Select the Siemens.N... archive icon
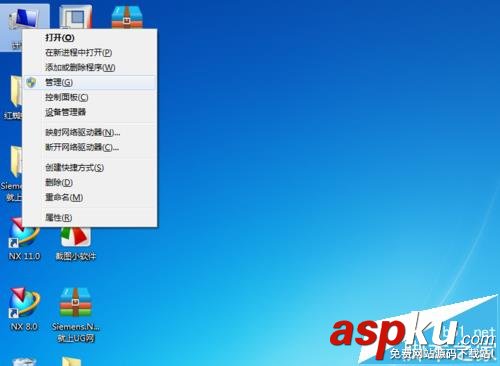 point(76,315)
